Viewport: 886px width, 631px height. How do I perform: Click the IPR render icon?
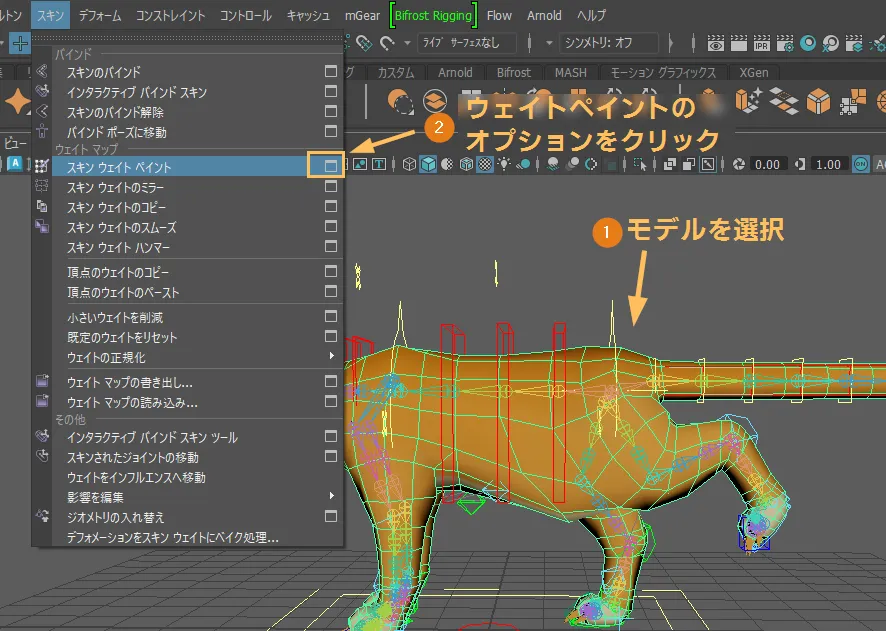tap(760, 44)
